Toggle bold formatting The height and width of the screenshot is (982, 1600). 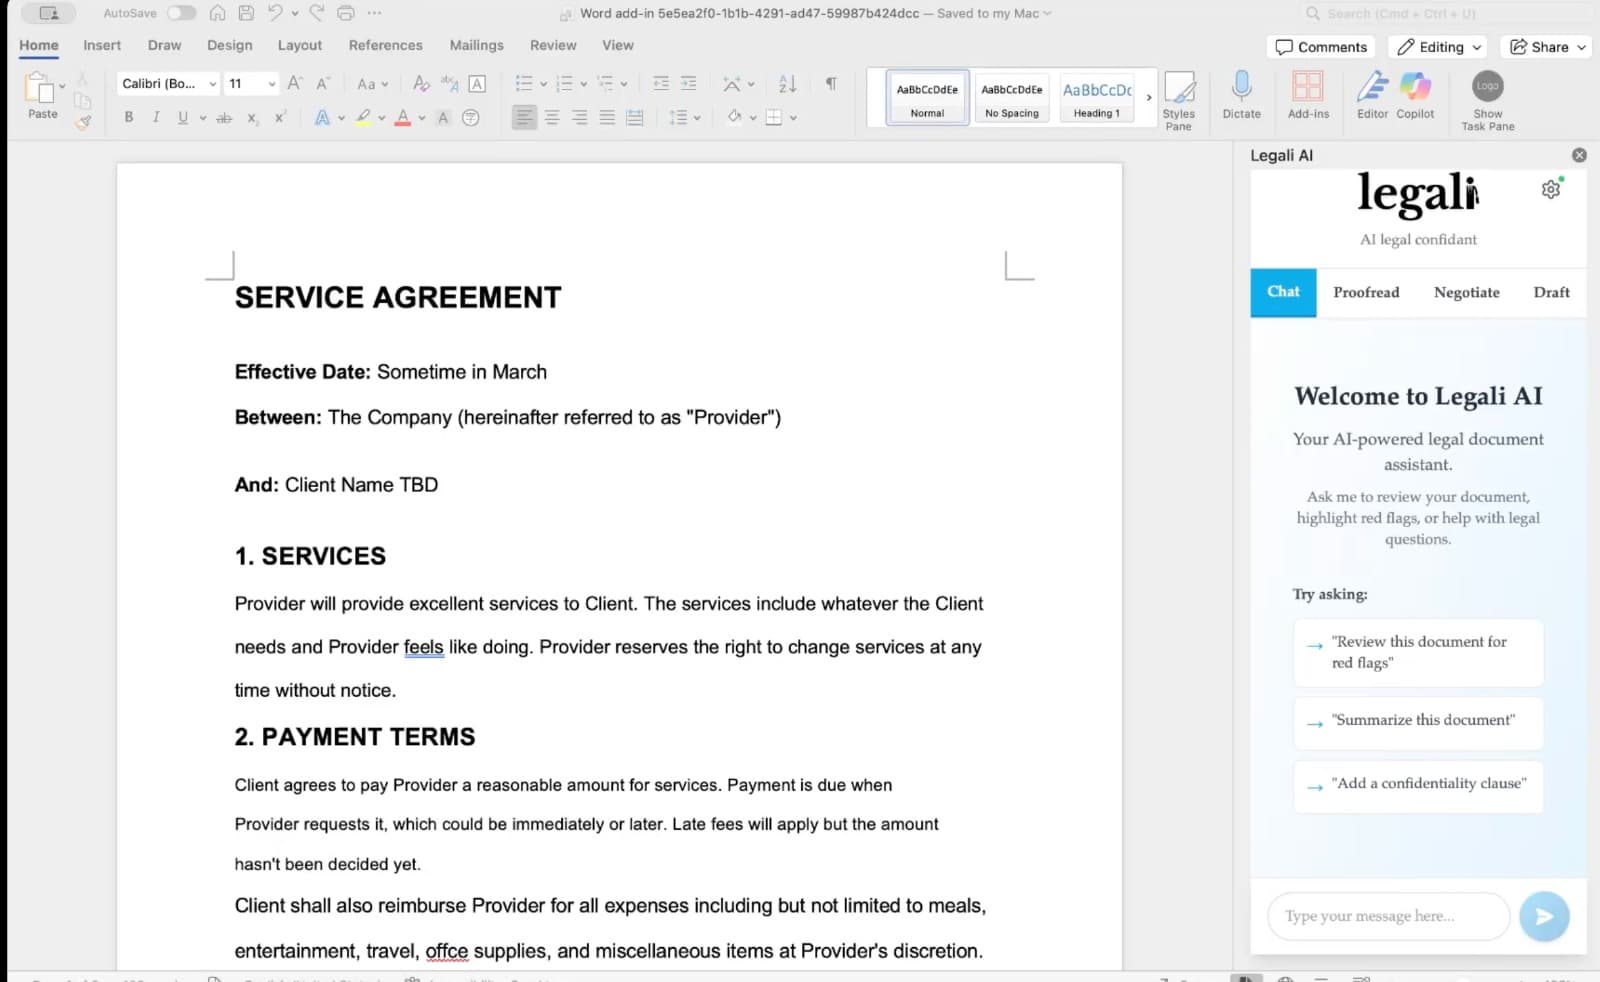tap(128, 117)
